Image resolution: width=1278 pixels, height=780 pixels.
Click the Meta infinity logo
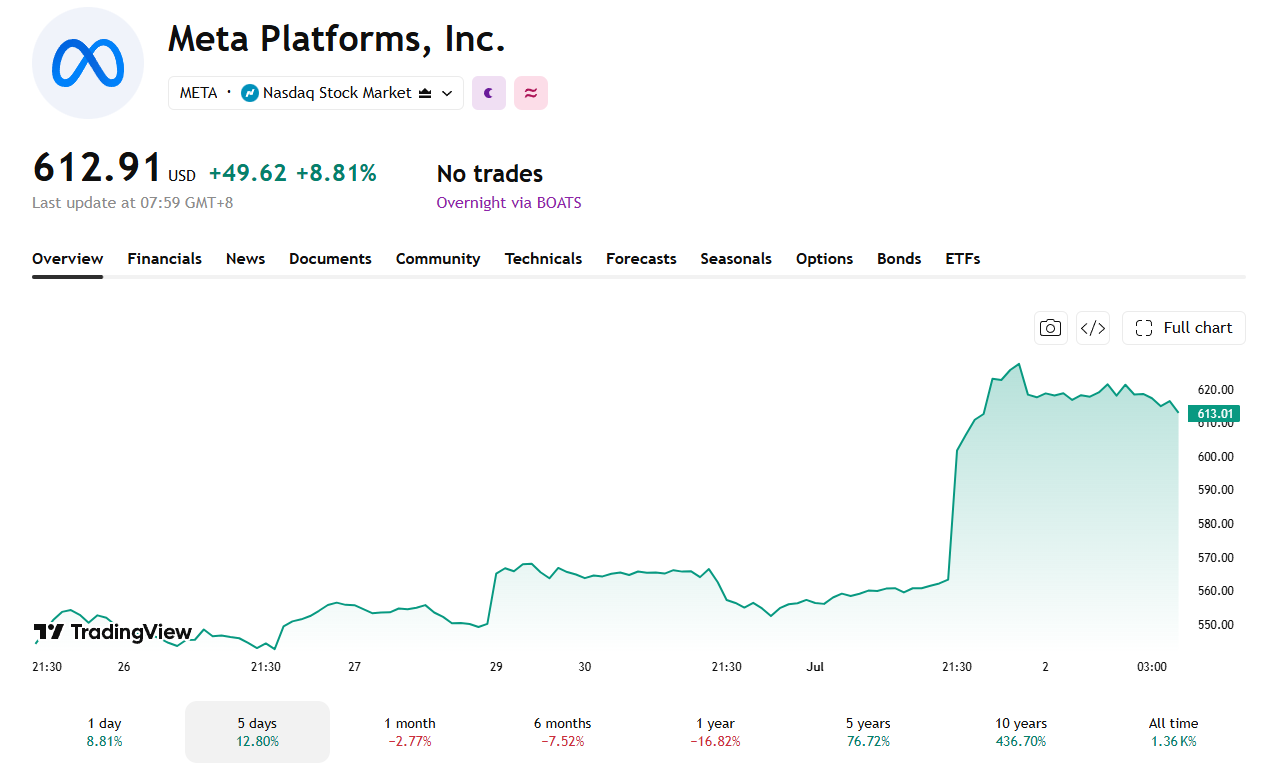(88, 62)
